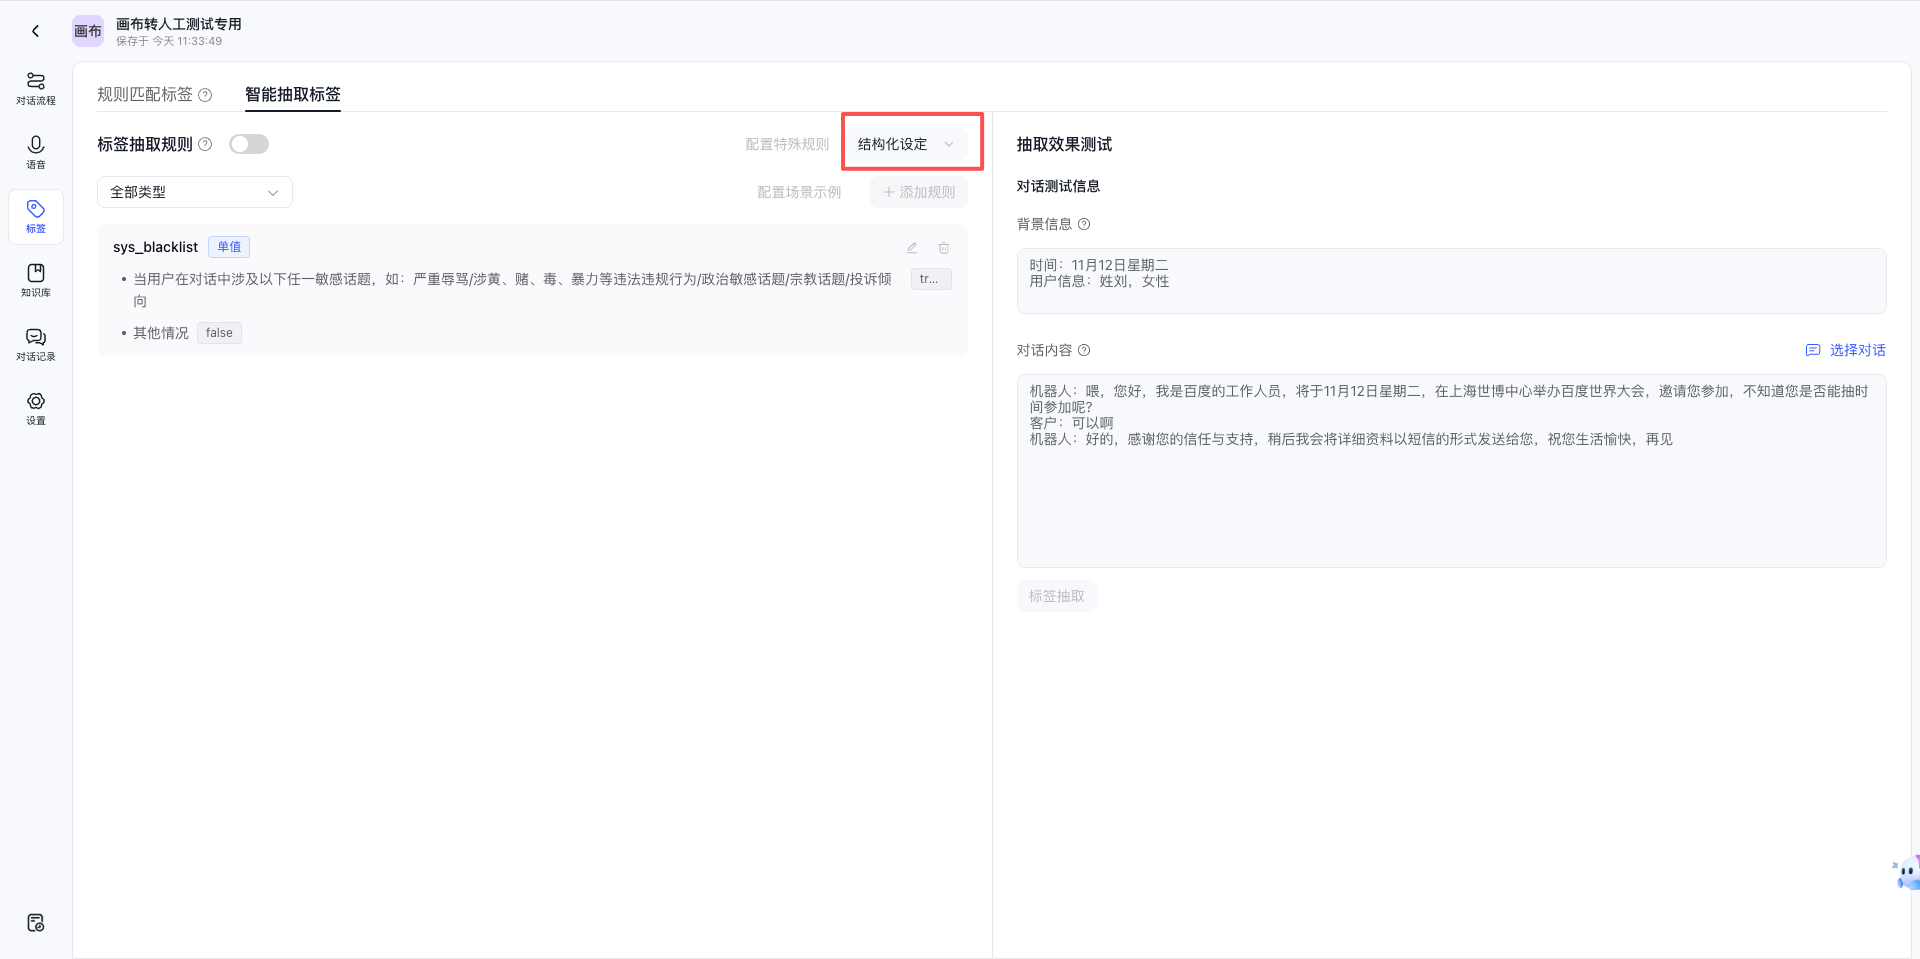Image resolution: width=1920 pixels, height=959 pixels.
Task: Click help icon next to 标签抽取规则
Action: pyautogui.click(x=205, y=144)
